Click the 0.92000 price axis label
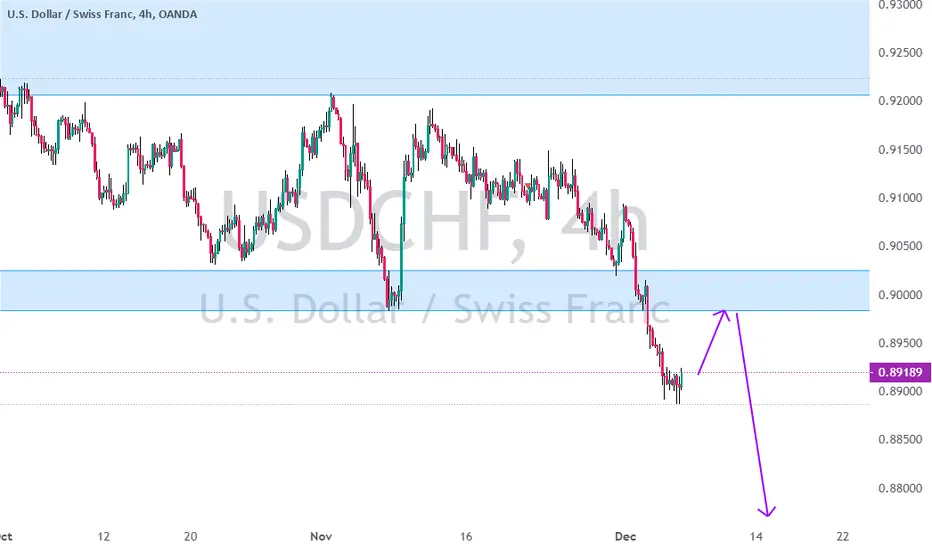The height and width of the screenshot is (550, 932). (x=900, y=101)
